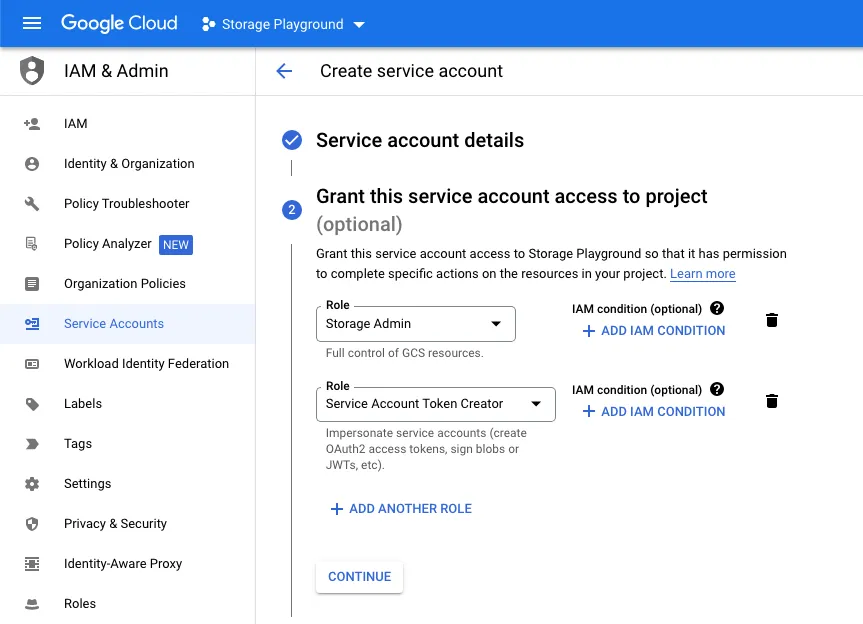The image size is (863, 624).
Task: Add an IAM condition for Storage Admin
Action: pyautogui.click(x=653, y=330)
